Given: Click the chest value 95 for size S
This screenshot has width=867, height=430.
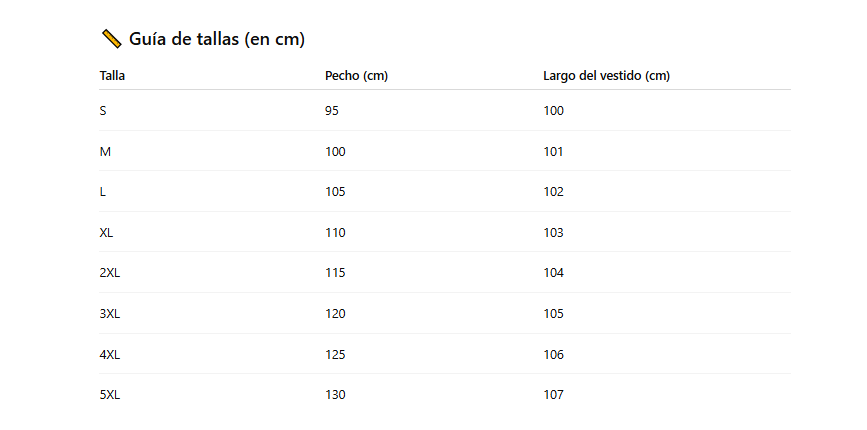Looking at the screenshot, I should coord(332,110).
